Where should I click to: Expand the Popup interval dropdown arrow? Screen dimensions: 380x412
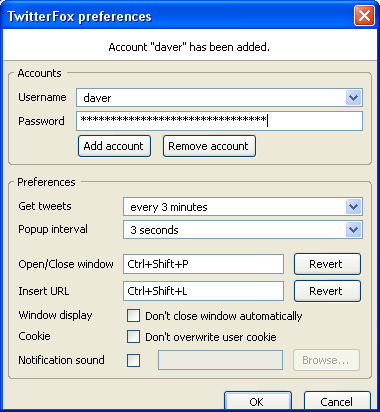coord(353,230)
